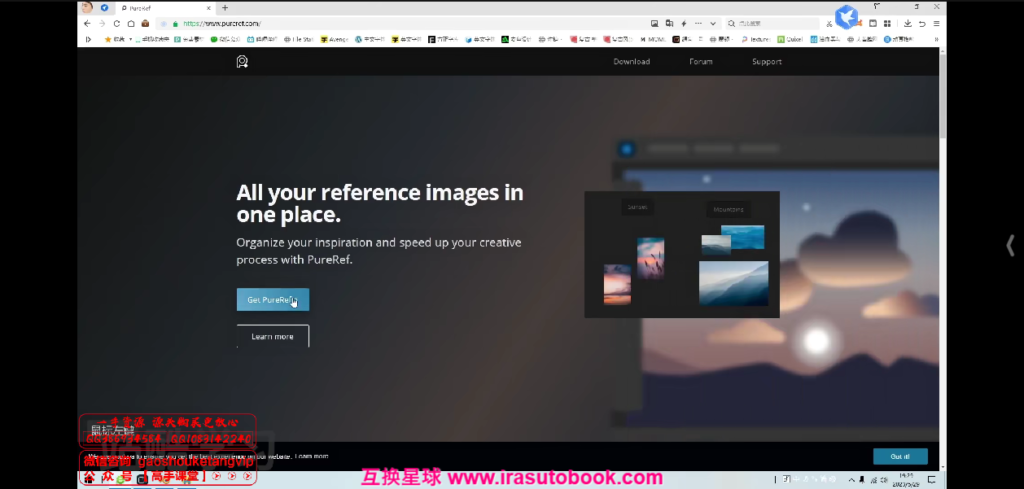Expand the system tray hidden icons chevron

click(851, 480)
